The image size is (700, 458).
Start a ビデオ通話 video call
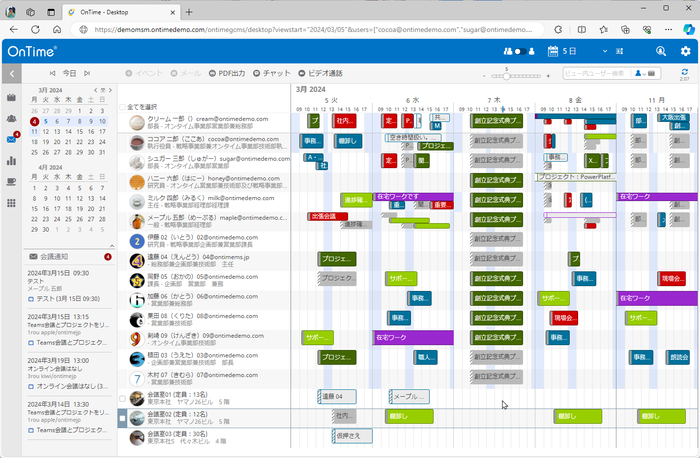click(x=321, y=73)
